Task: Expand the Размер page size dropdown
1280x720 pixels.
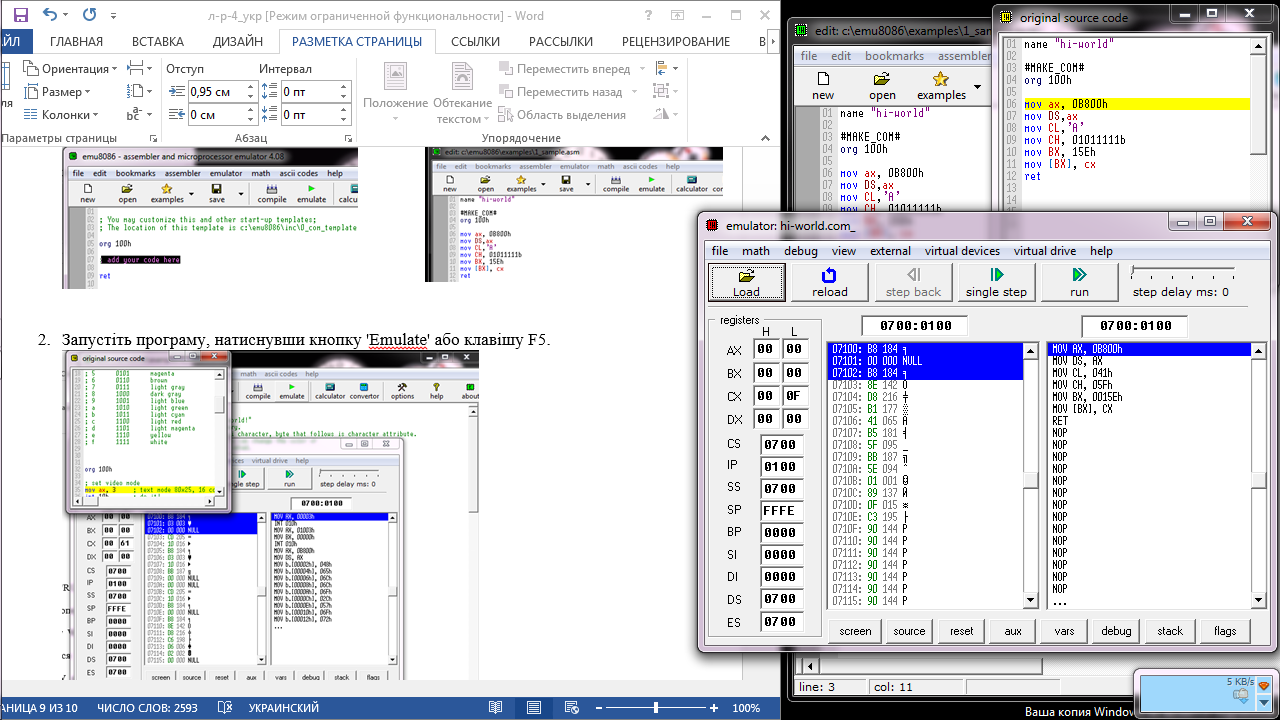Action: 57,91
